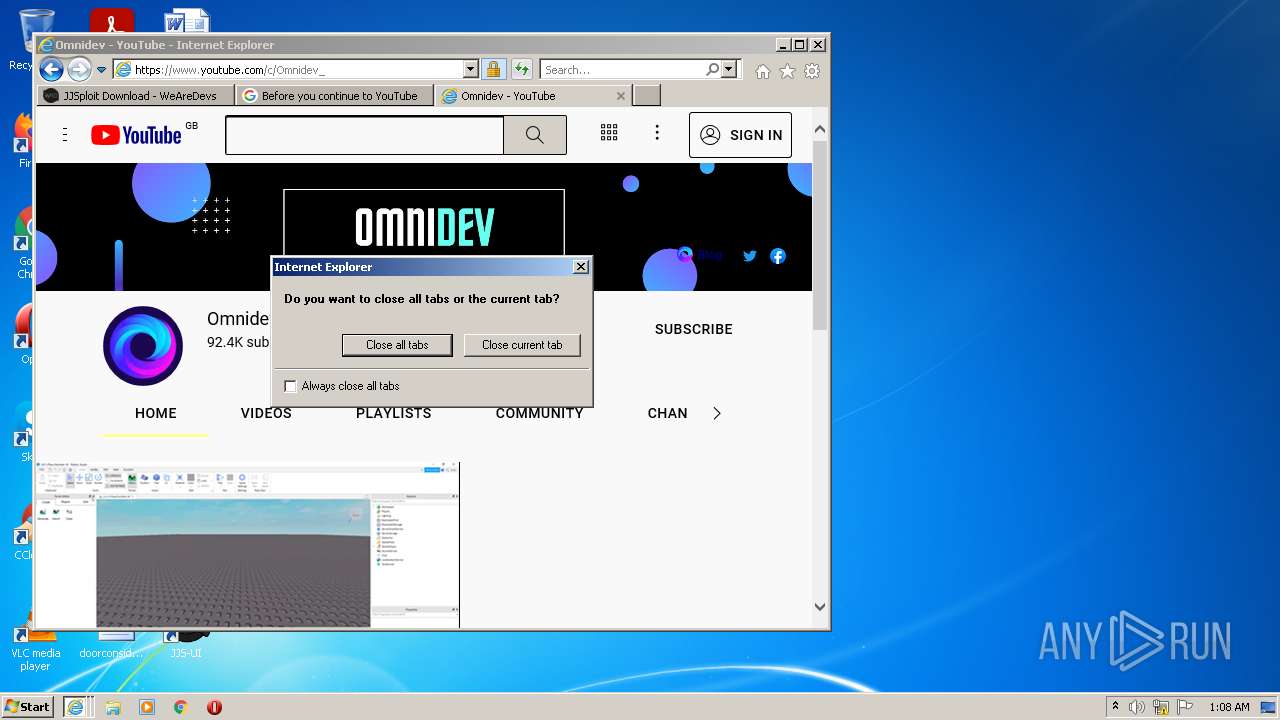The height and width of the screenshot is (720, 1280).
Task: Open the Windows Start button
Action: click(27, 707)
